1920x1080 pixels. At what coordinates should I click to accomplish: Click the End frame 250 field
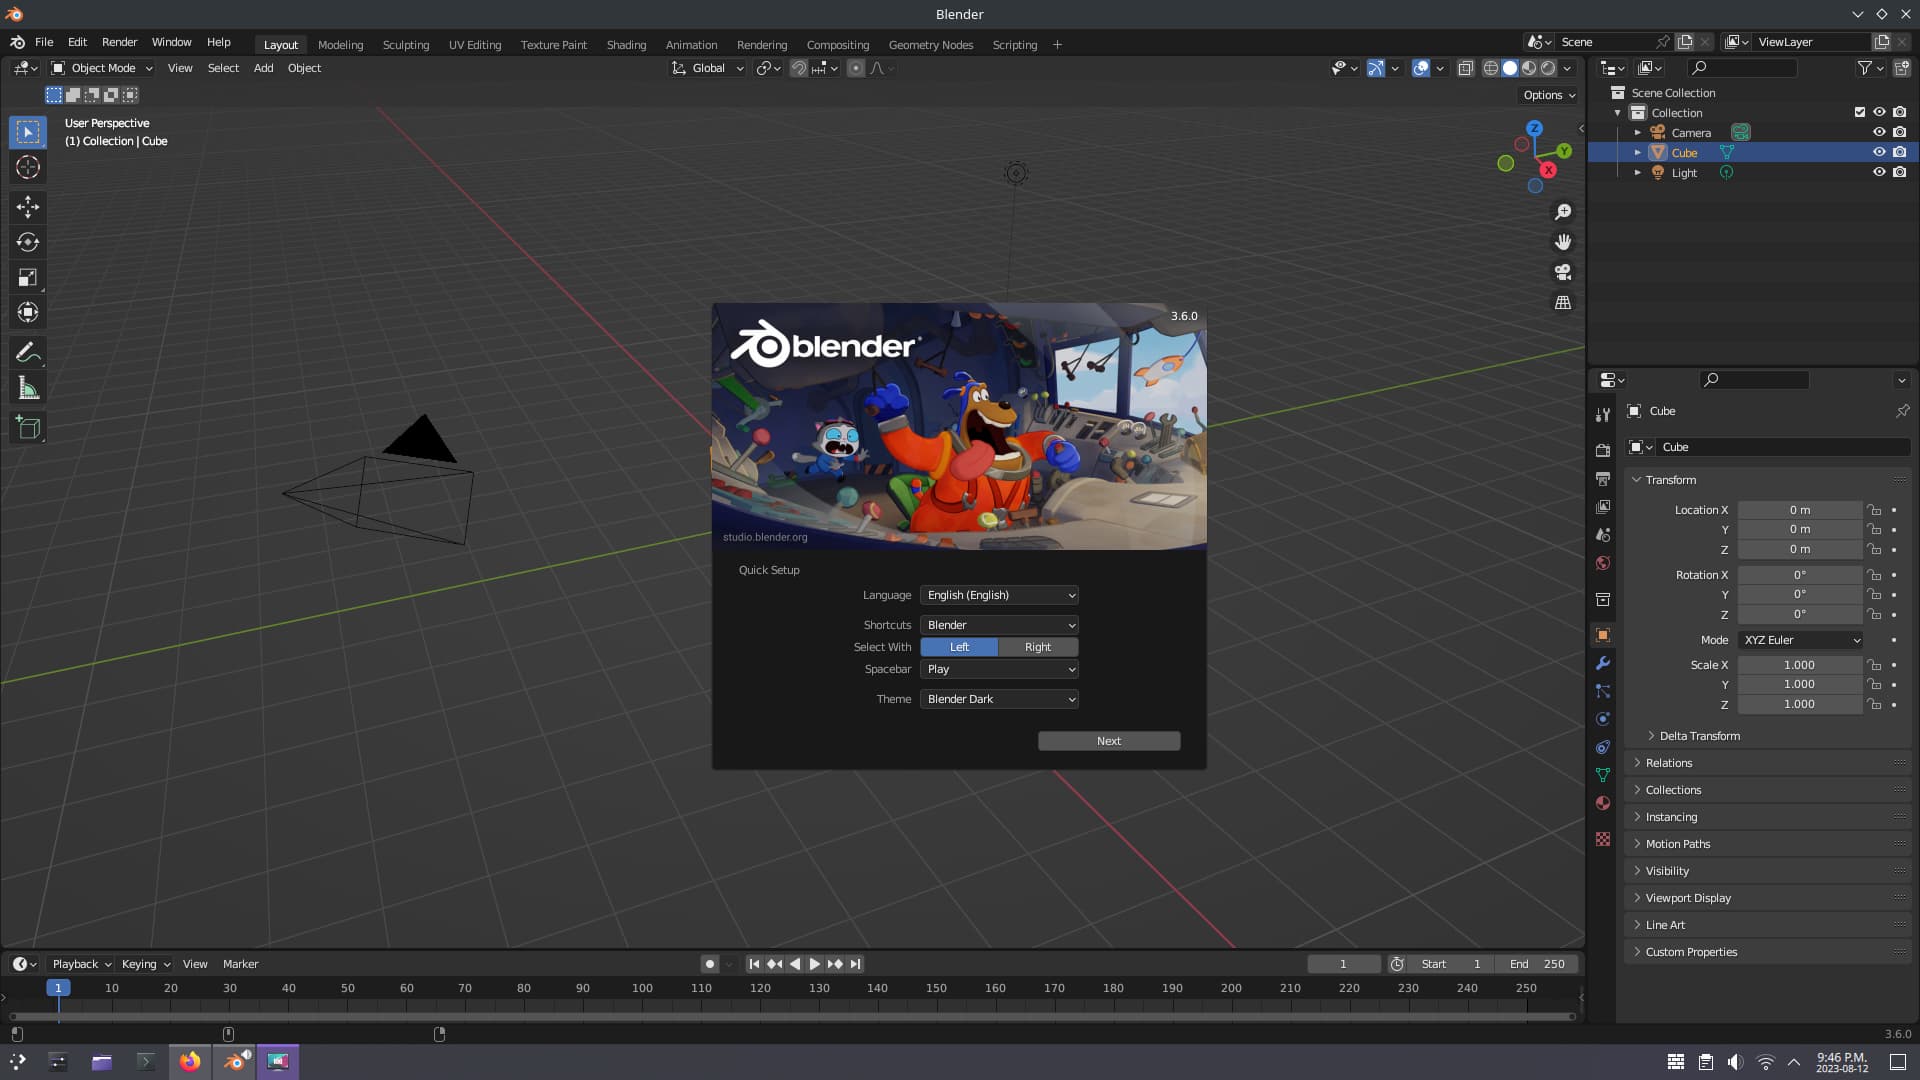click(x=1537, y=964)
